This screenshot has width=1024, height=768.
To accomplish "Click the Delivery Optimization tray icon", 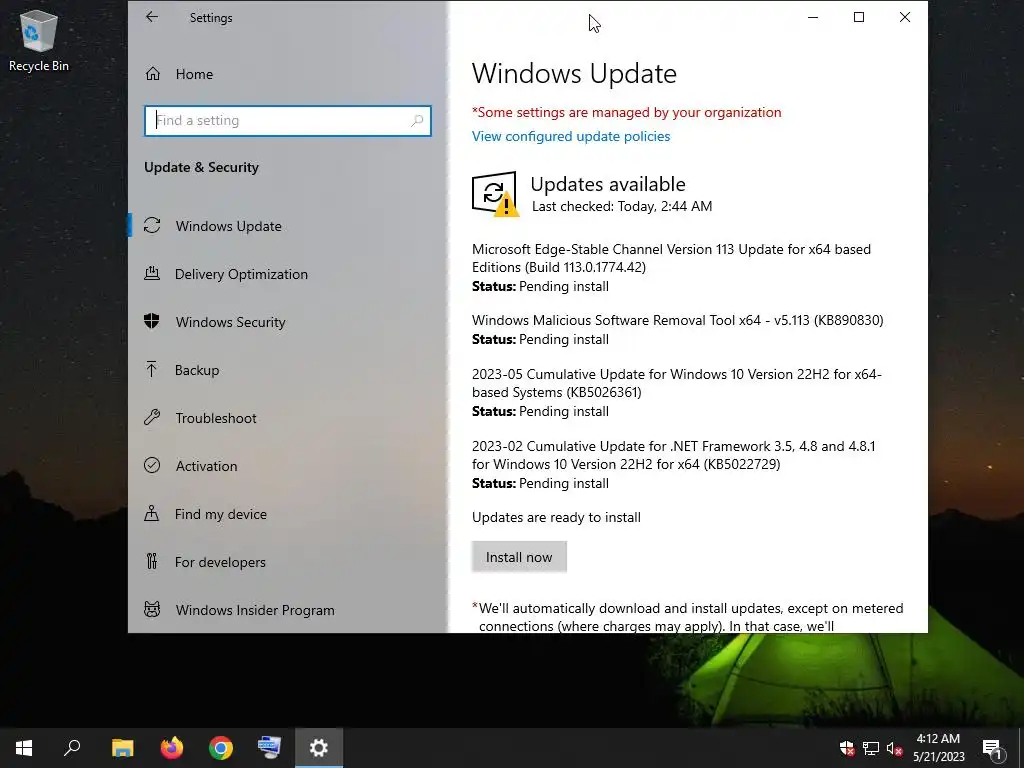I will (152, 274).
